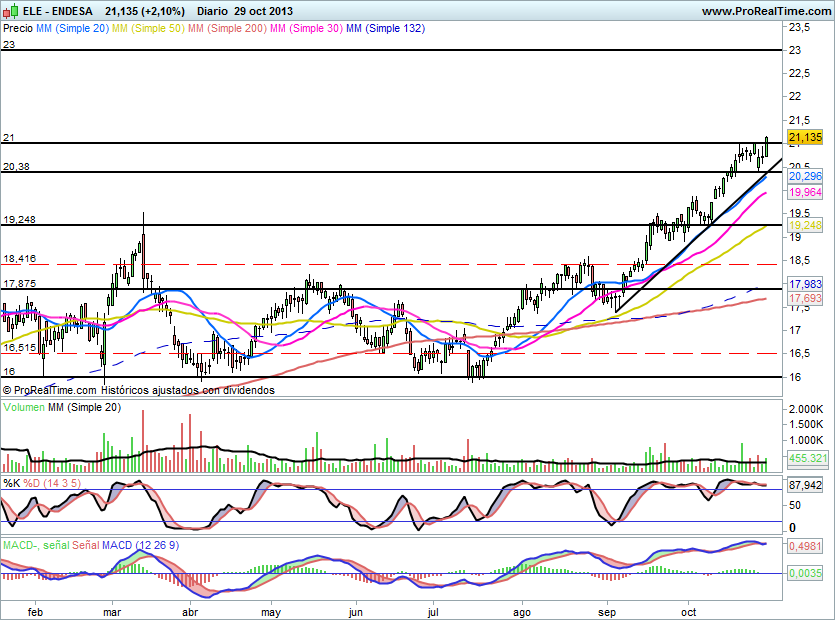
Task: Open the www.ProRealTime.com link
Action: click(x=765, y=11)
